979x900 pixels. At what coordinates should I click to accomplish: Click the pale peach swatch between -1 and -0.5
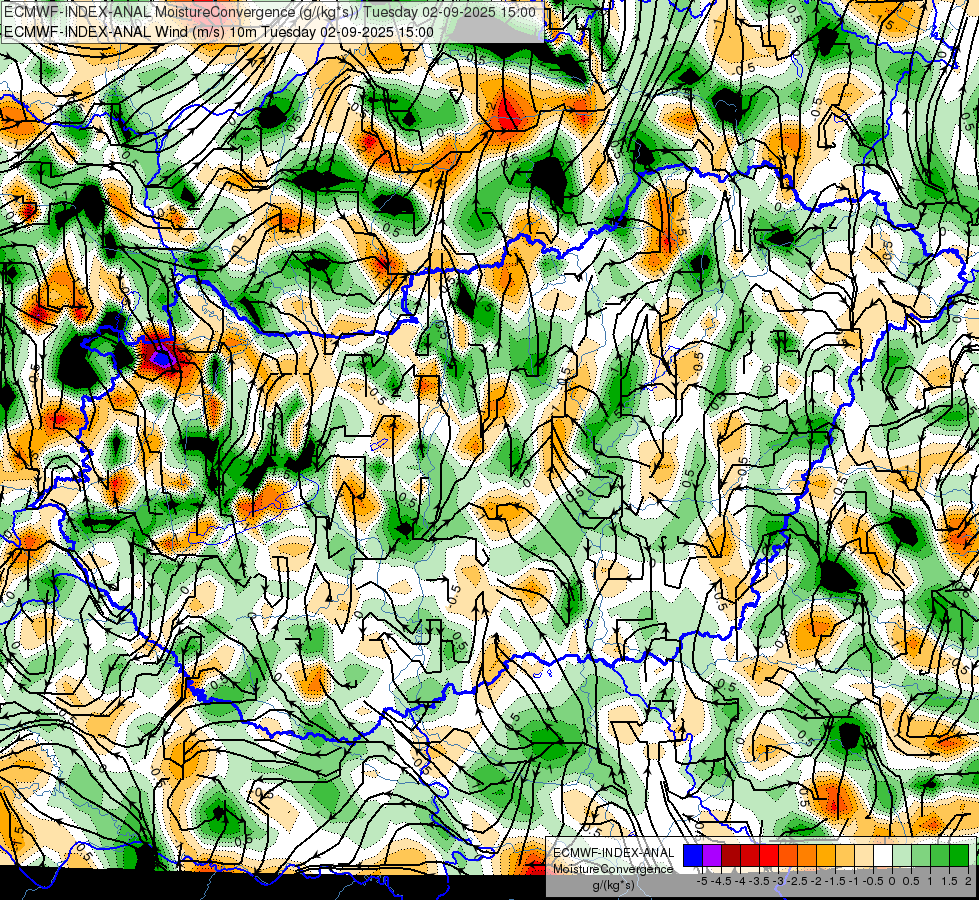point(864,856)
